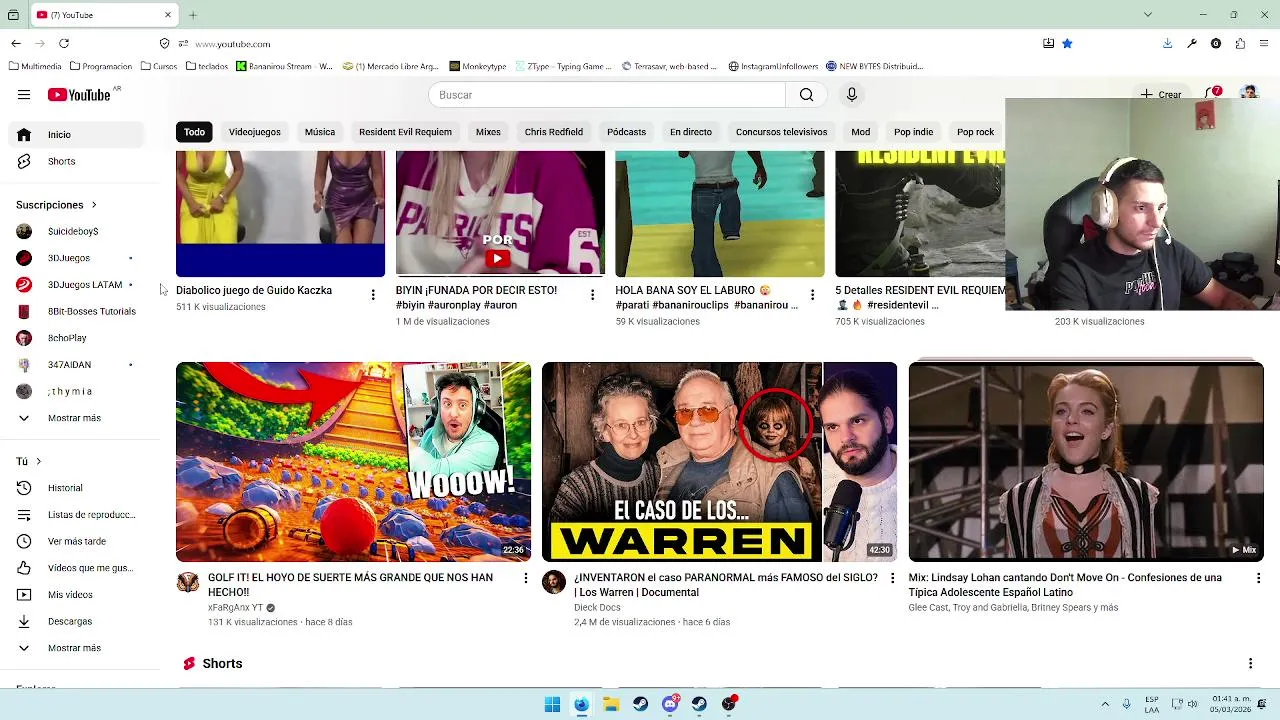
Task: Click the browser address bar URL
Action: coord(233,44)
